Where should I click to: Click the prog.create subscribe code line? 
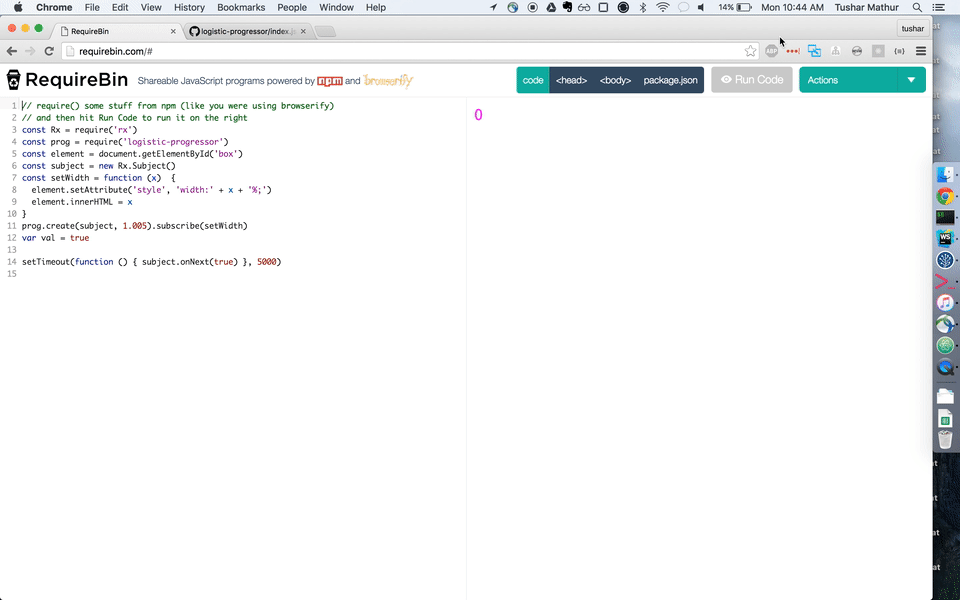coord(135,225)
